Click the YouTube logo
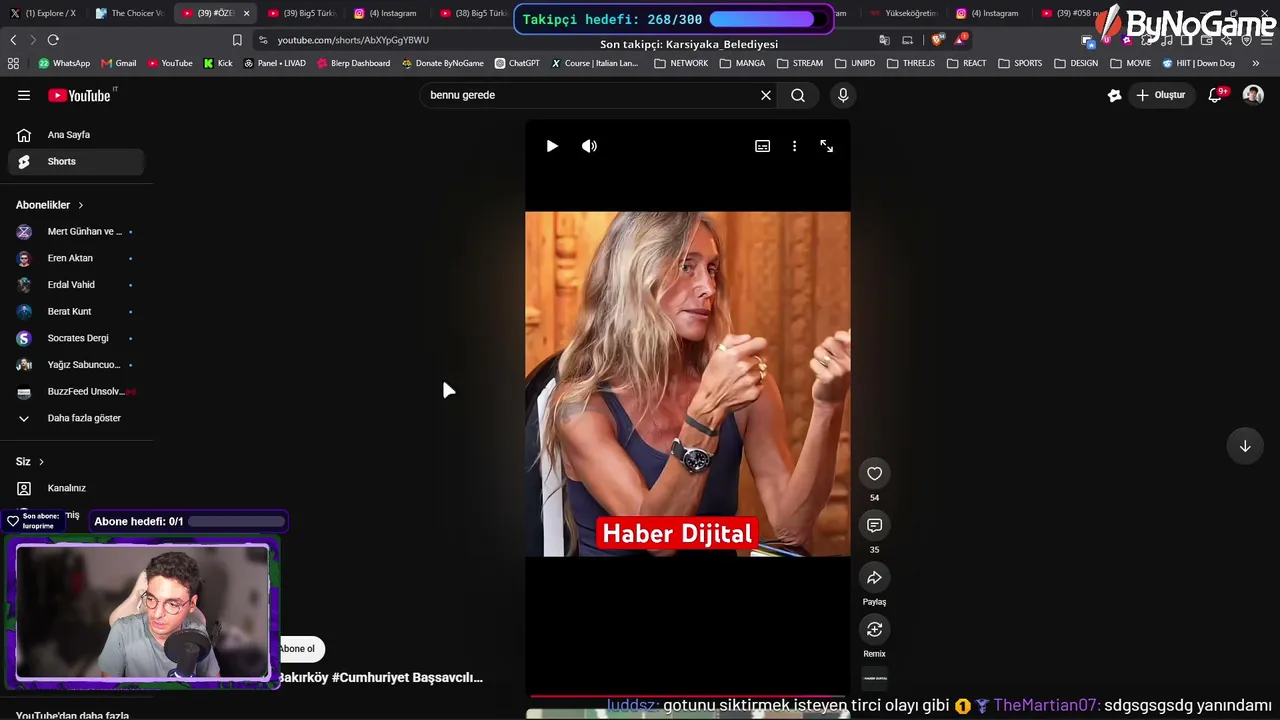Screen dimensions: 1280x720 (x=79, y=95)
